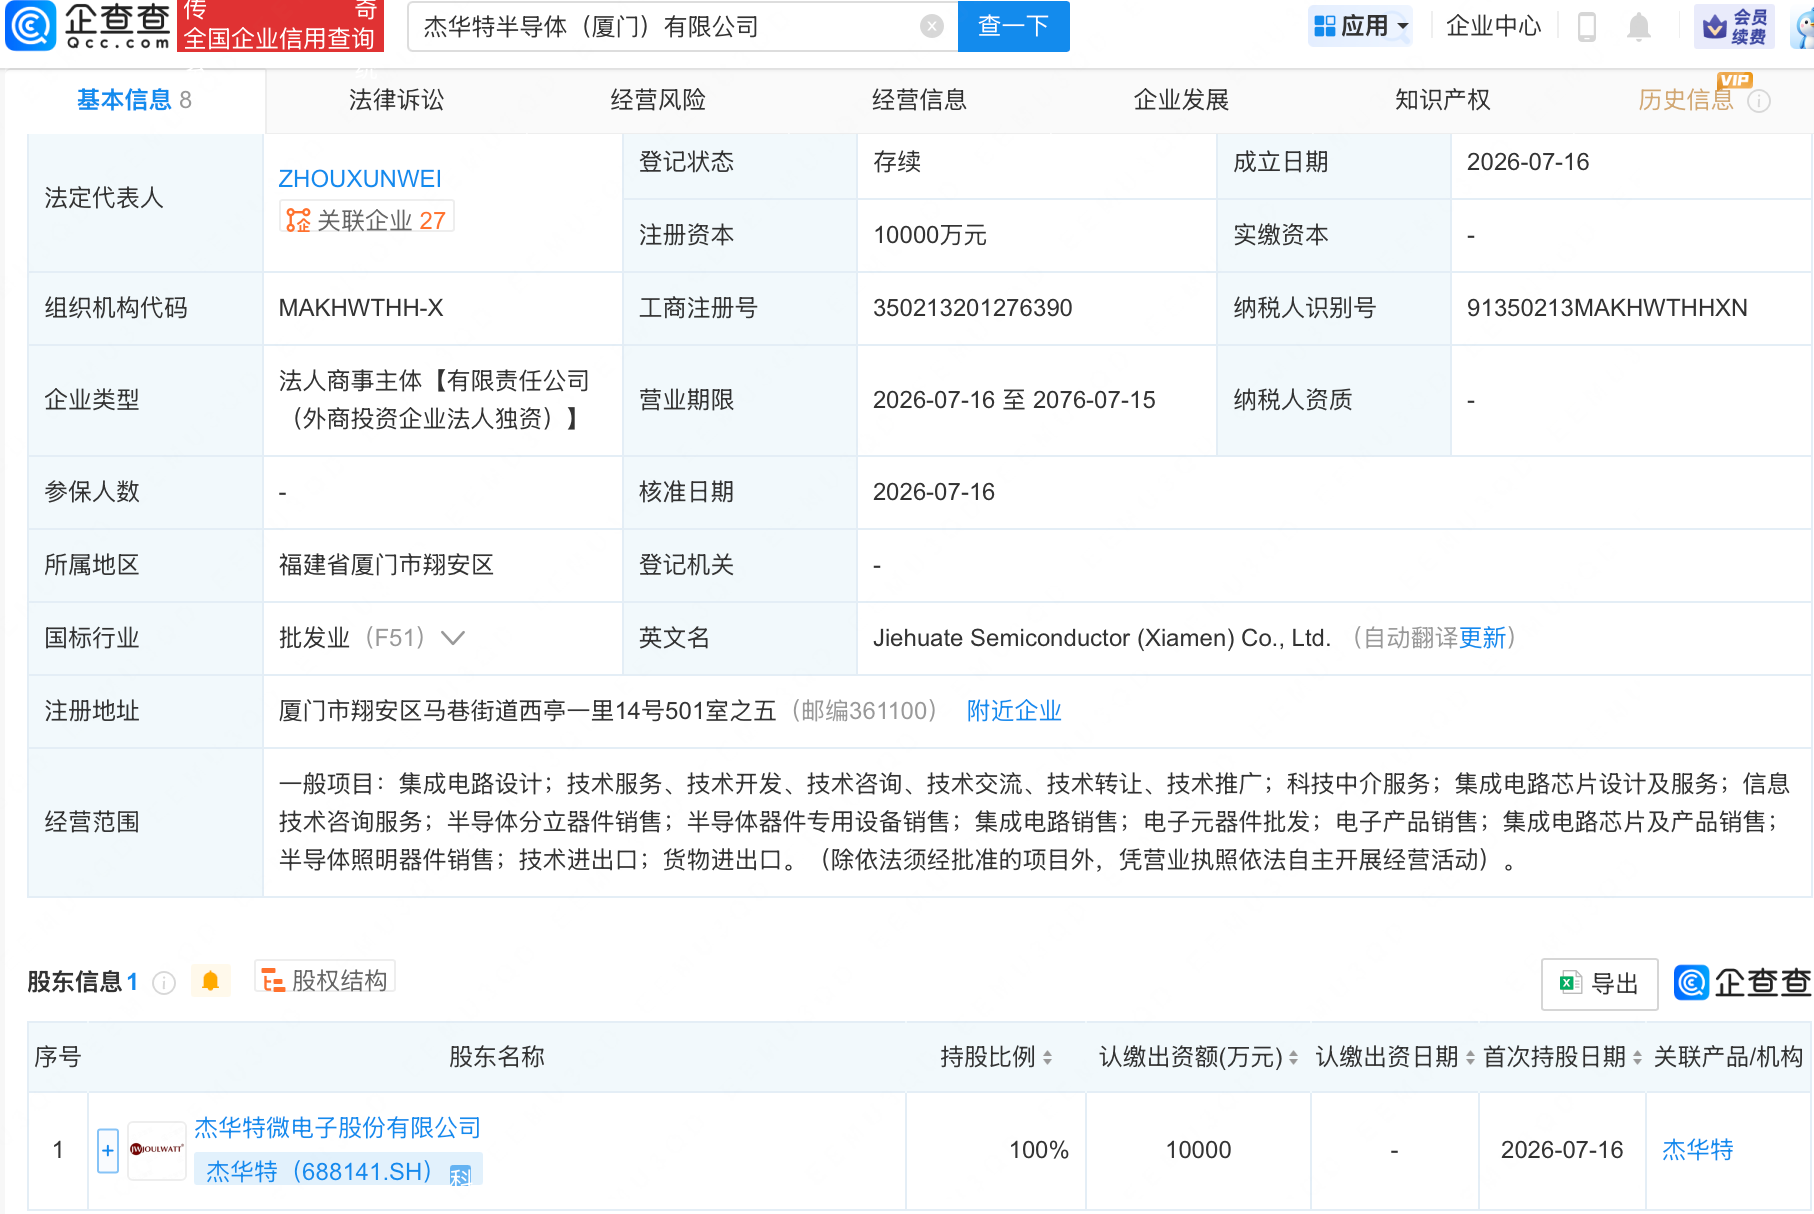Open the mobile phone app icon
The image size is (1814, 1214).
click(x=1586, y=26)
